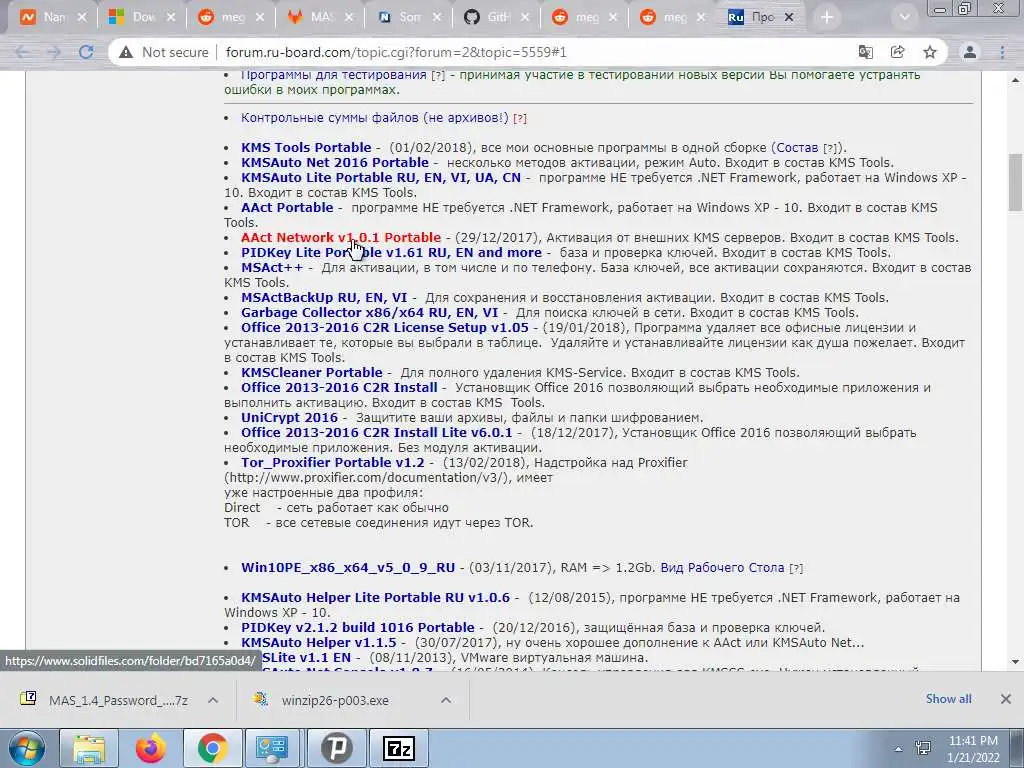Open the MSActBackUp RU, EN, VI link
This screenshot has width=1024, height=768.
tap(324, 298)
